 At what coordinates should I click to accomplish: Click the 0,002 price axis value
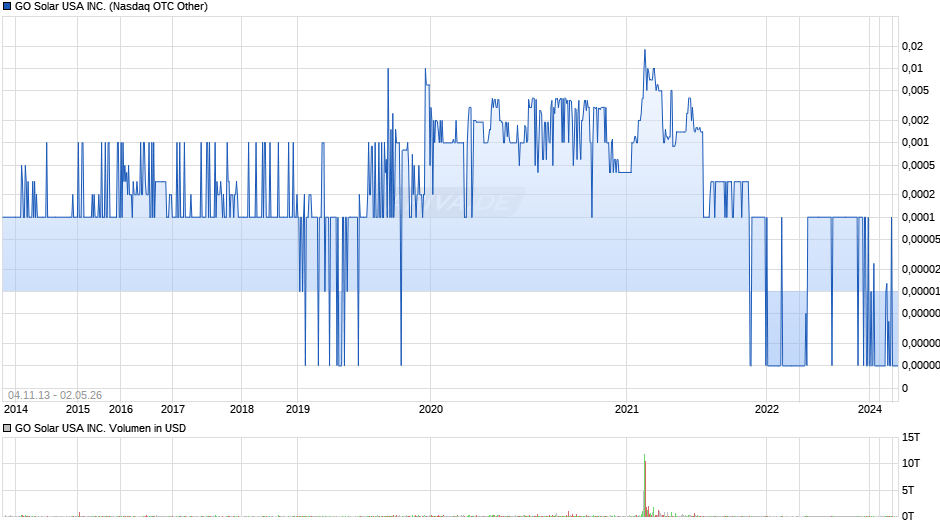click(915, 120)
